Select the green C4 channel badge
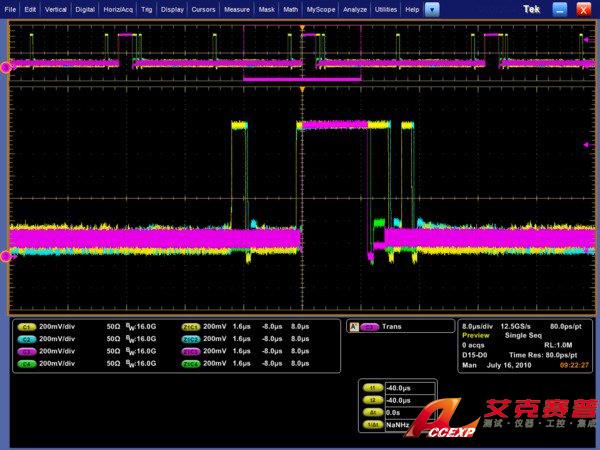The image size is (600, 450). 26,365
